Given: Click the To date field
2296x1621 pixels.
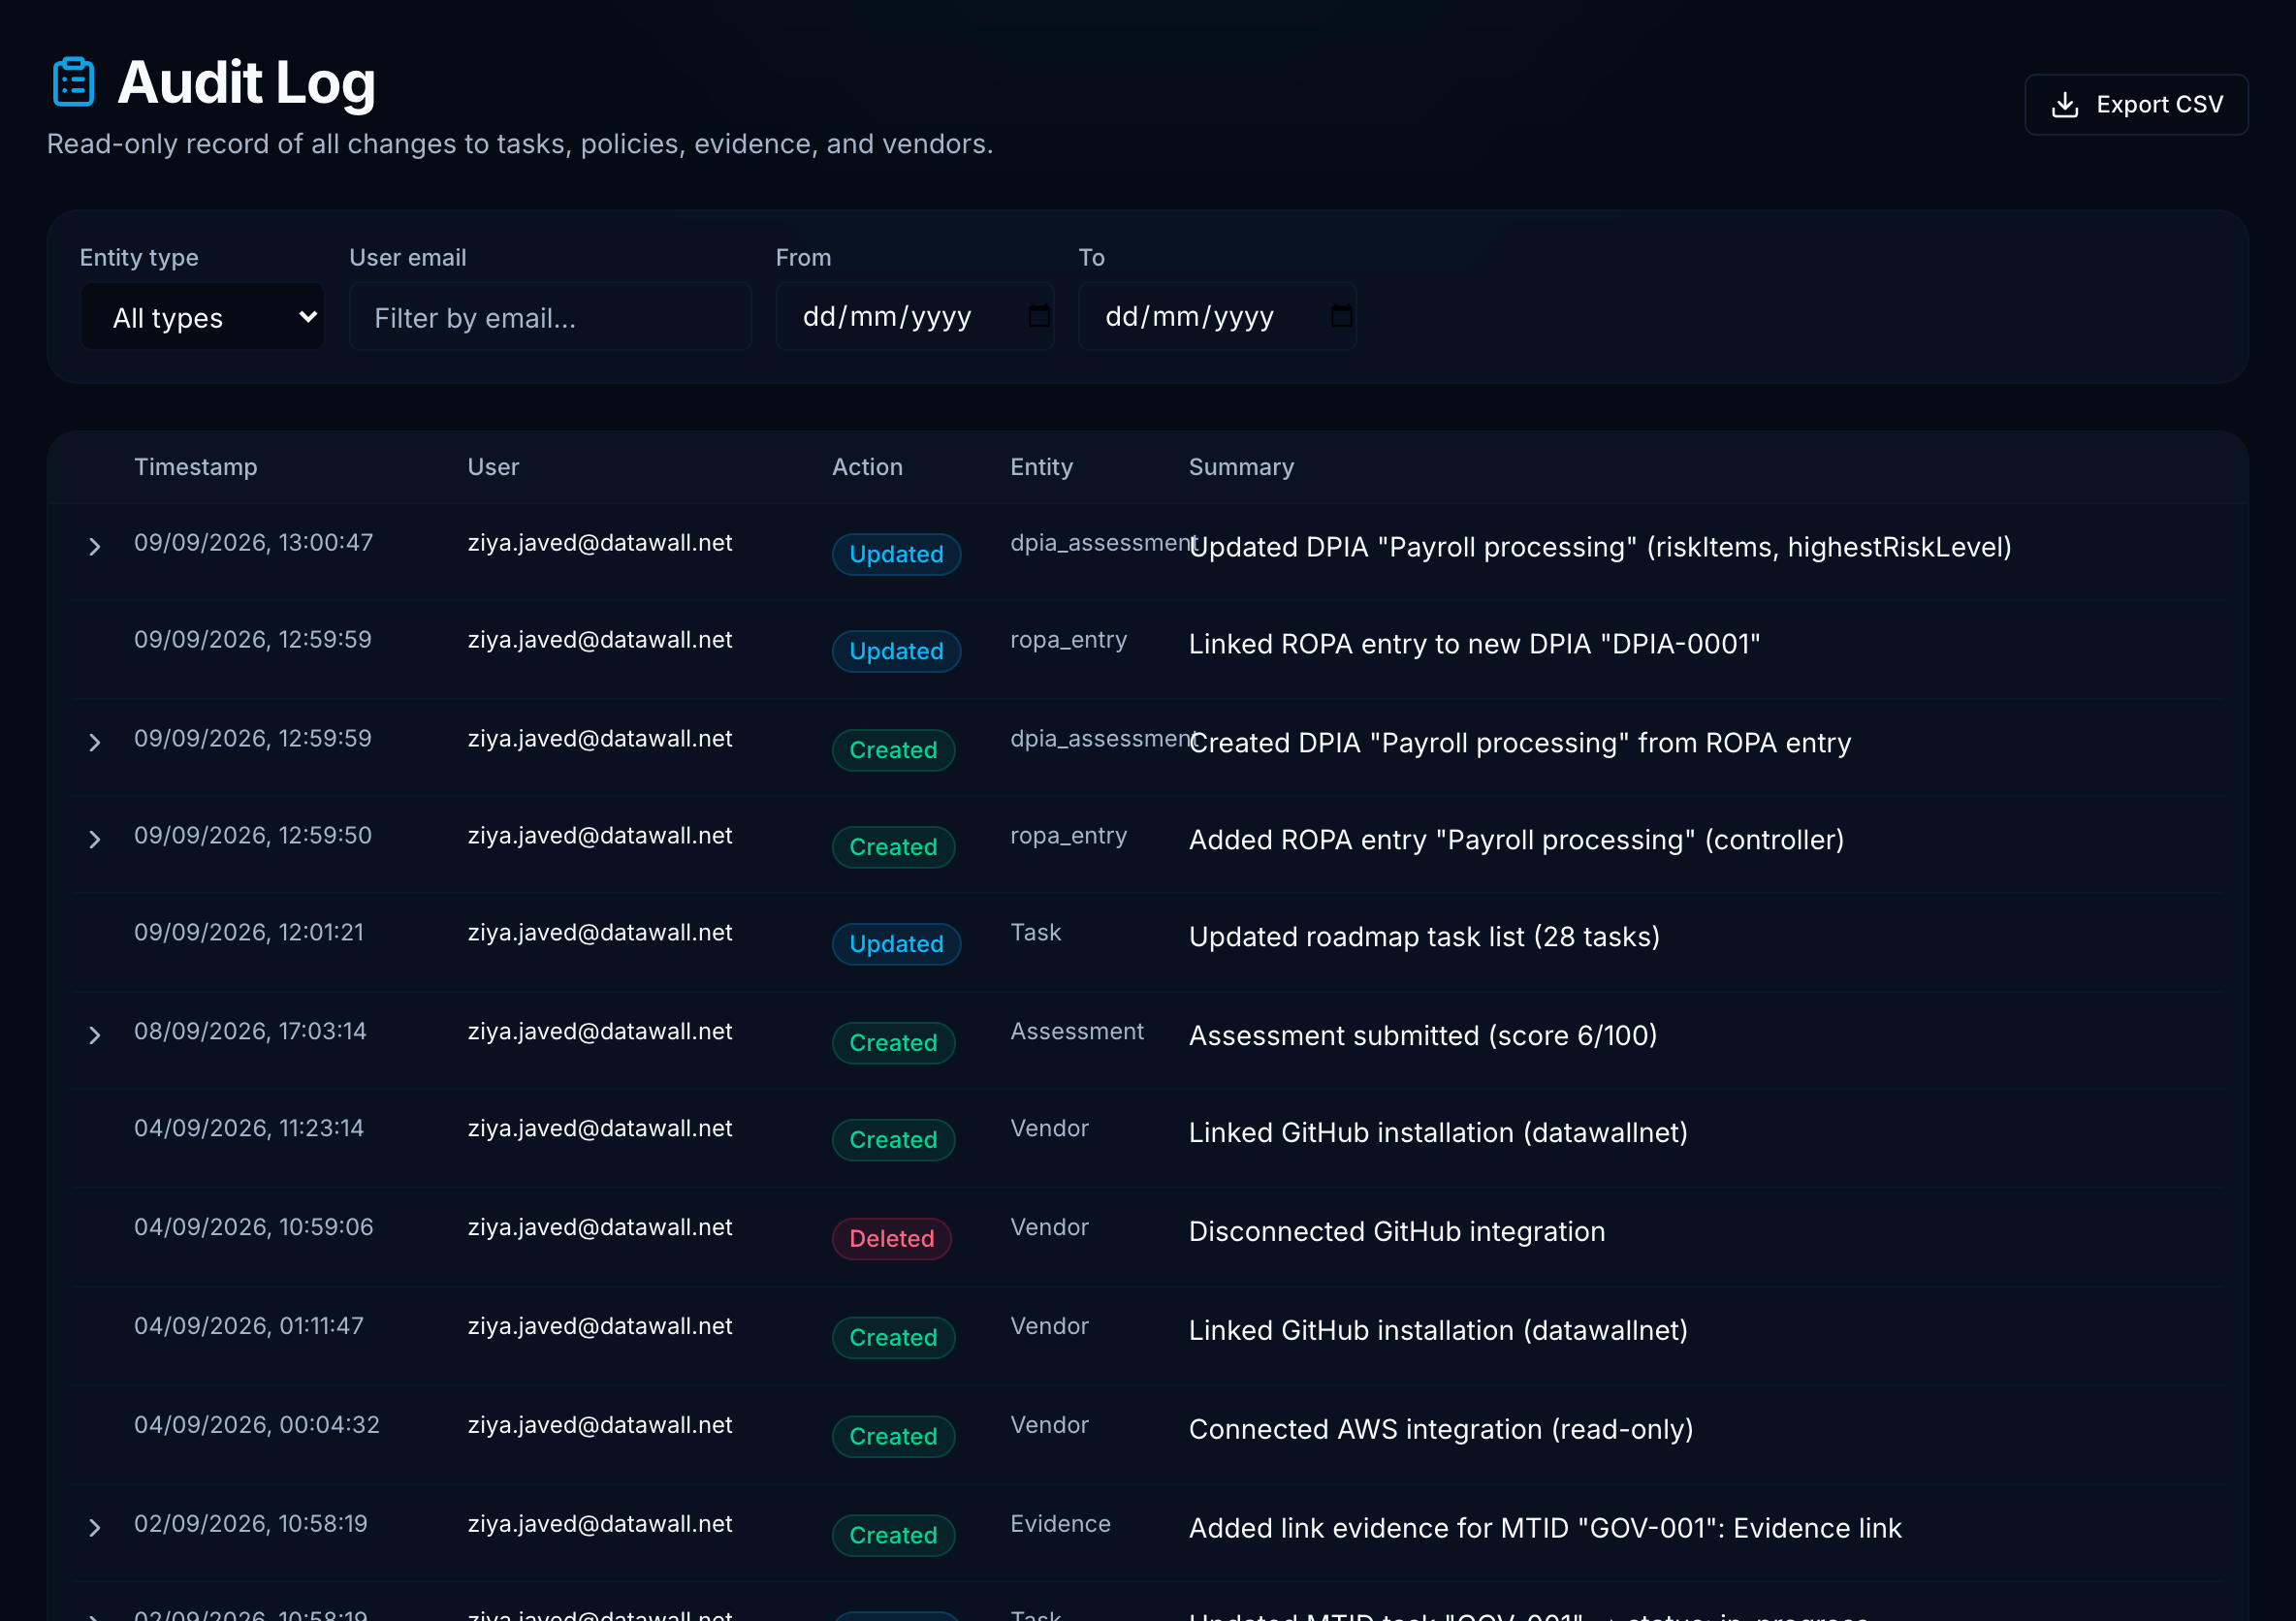Looking at the screenshot, I should tap(1217, 317).
